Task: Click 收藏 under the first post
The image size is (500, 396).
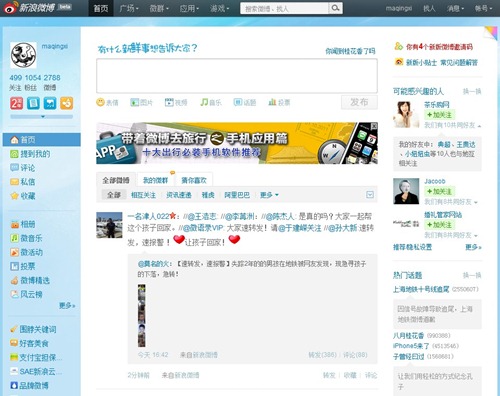Action: [350, 375]
